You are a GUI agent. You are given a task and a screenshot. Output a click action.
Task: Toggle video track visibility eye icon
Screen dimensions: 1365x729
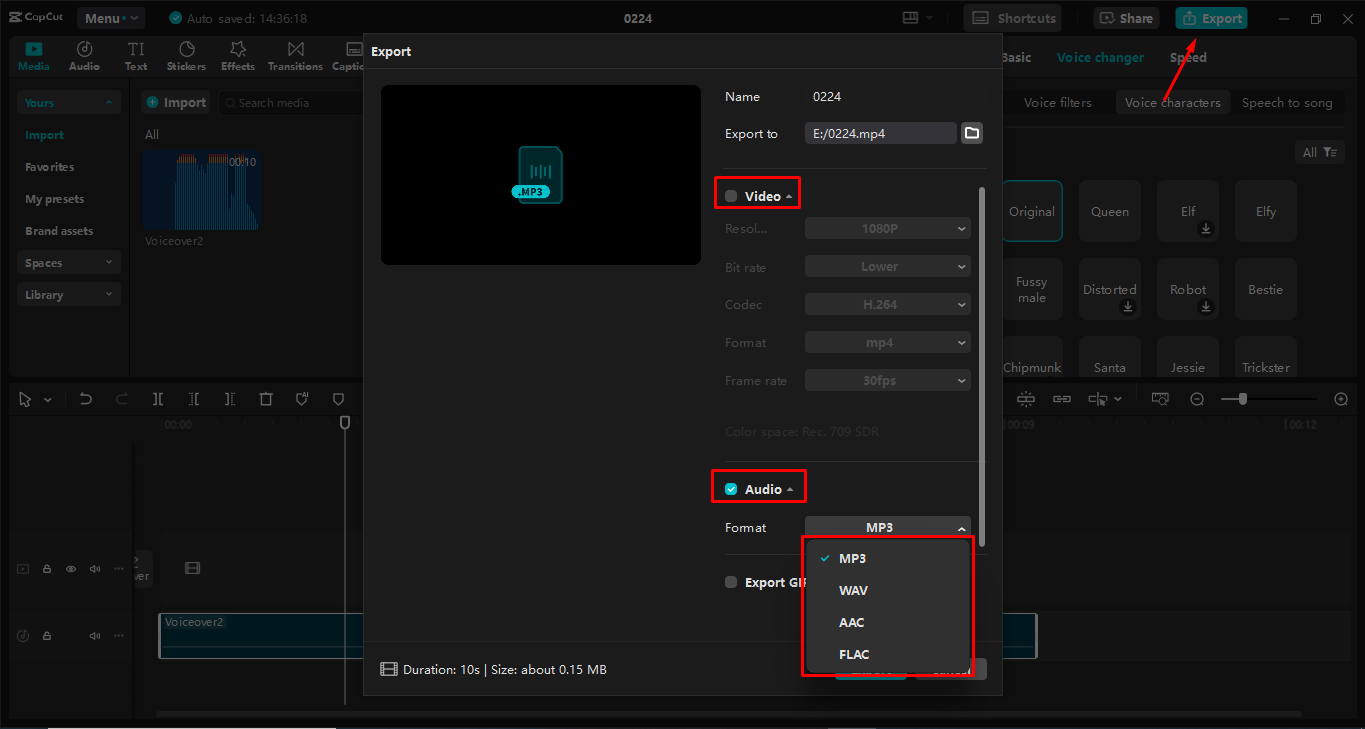[x=71, y=569]
